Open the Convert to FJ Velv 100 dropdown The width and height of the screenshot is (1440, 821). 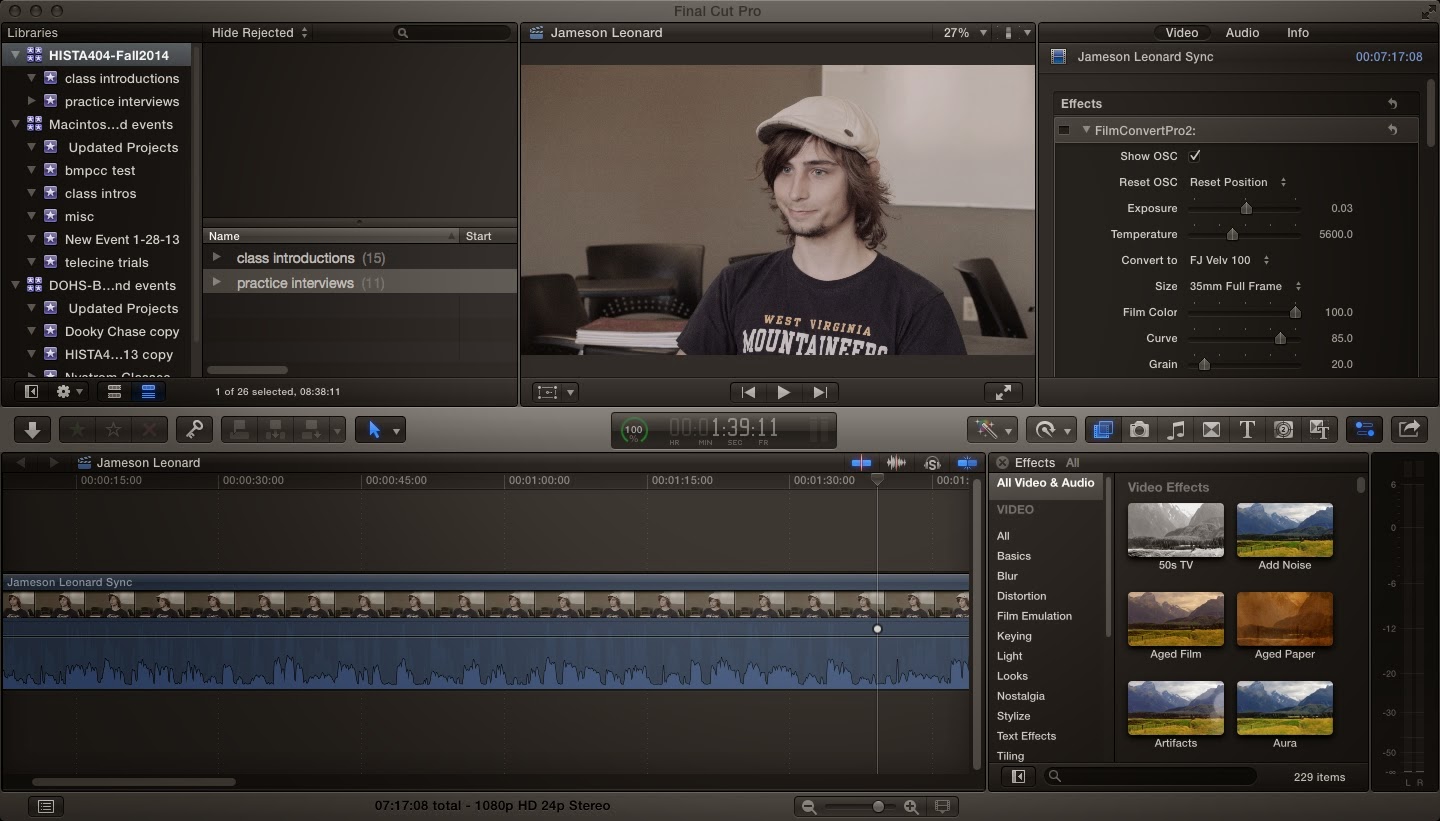click(x=1229, y=260)
